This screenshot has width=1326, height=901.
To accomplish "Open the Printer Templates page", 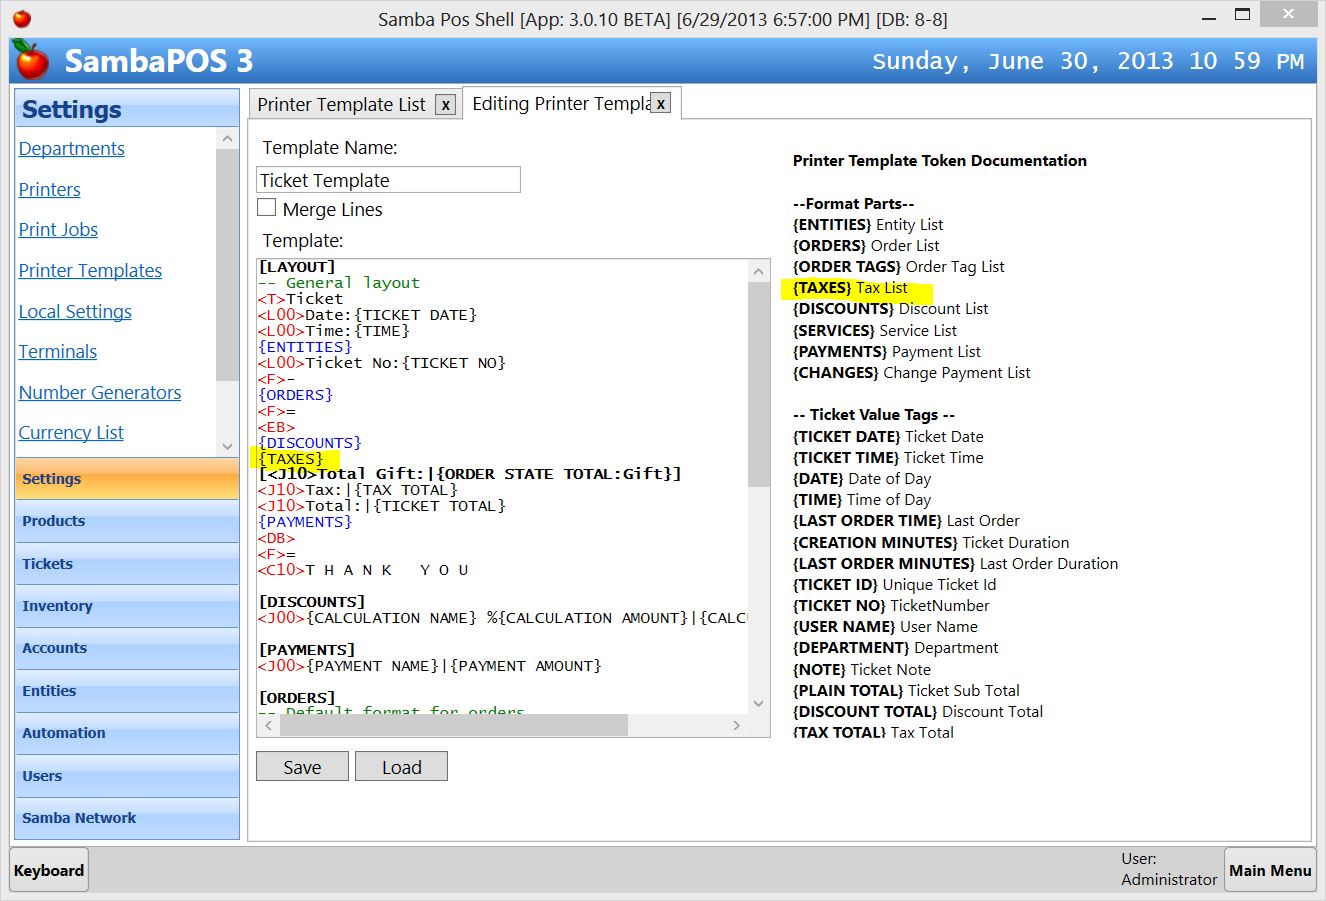I will (x=90, y=270).
